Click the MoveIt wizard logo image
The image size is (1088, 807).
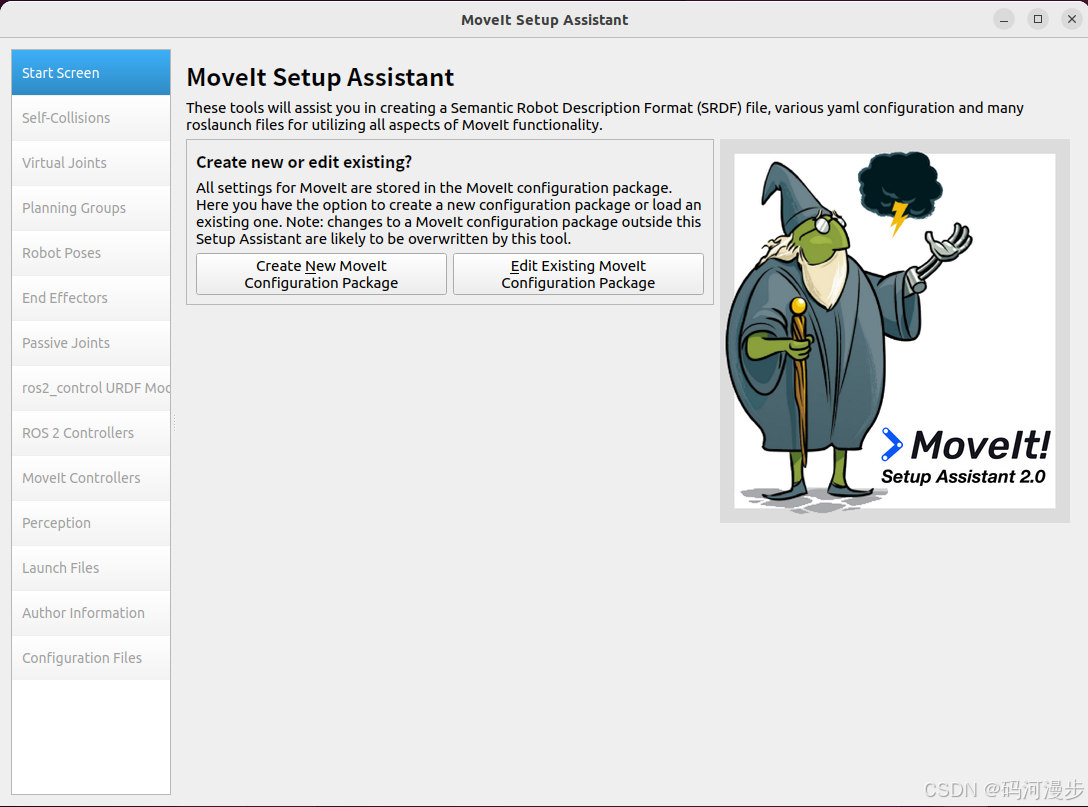pyautogui.click(x=894, y=331)
